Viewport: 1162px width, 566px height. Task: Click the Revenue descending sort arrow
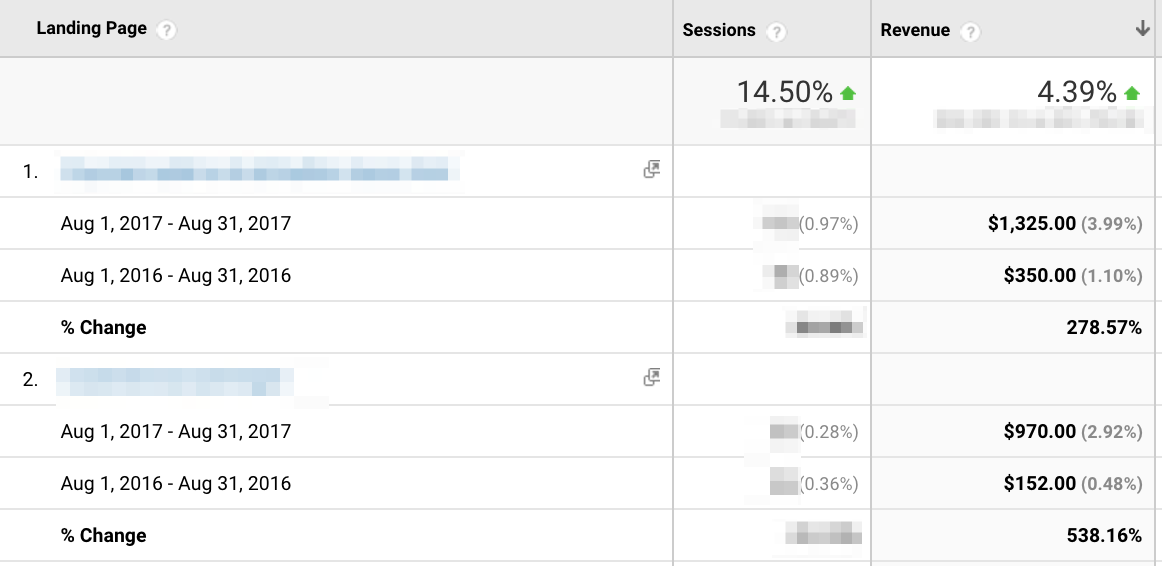[x=1142, y=30]
